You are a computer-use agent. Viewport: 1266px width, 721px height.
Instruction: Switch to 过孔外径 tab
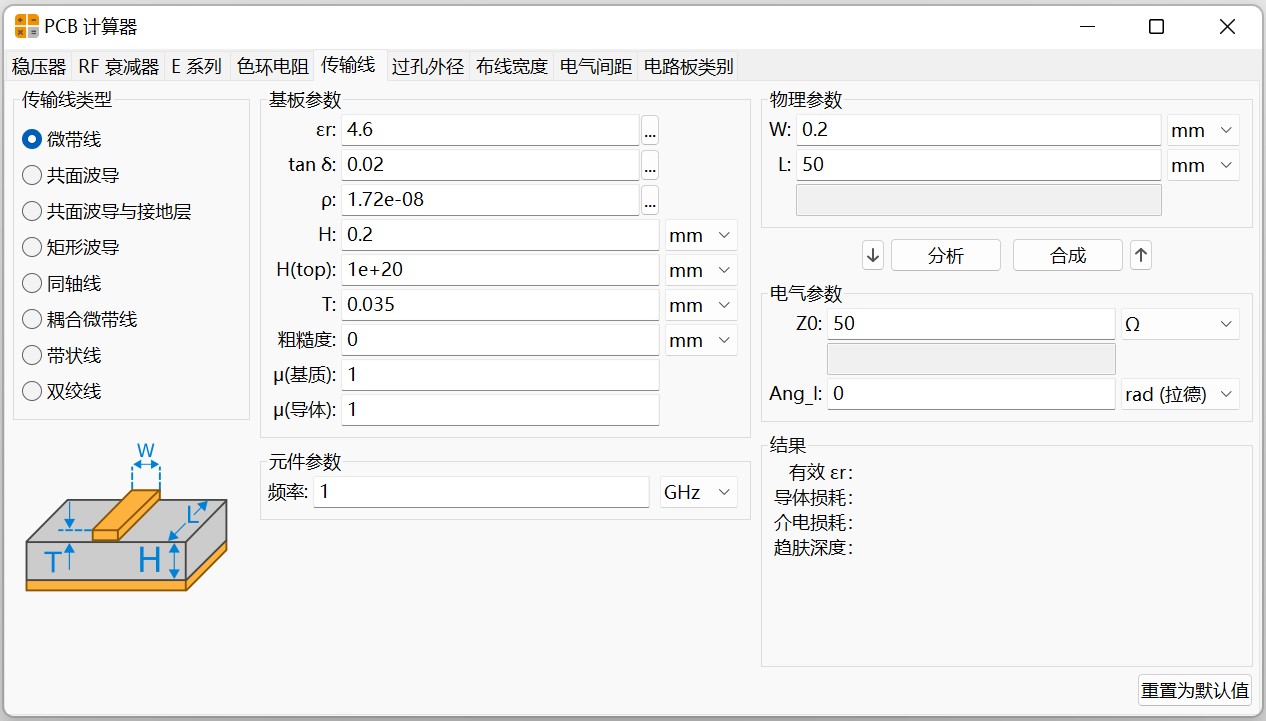pos(428,67)
